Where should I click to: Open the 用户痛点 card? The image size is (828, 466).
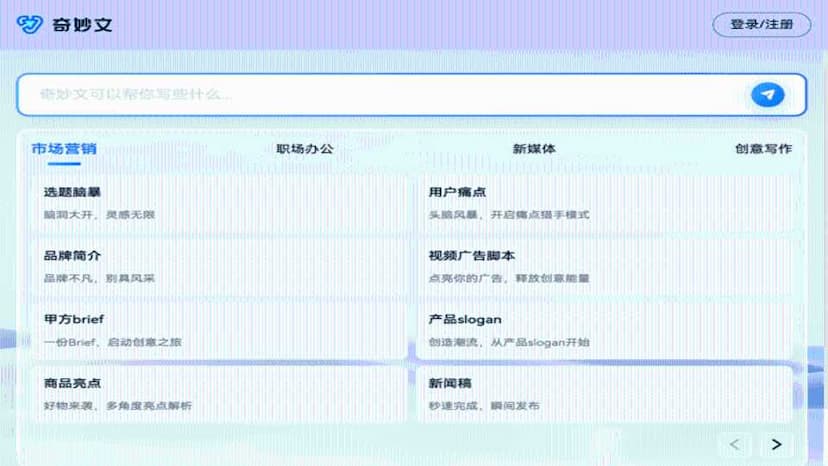[x=605, y=203]
